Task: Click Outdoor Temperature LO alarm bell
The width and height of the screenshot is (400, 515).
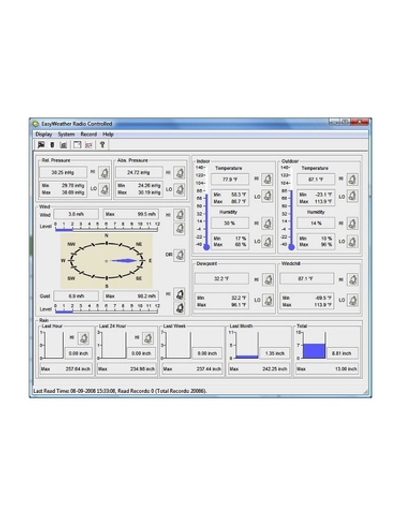Action: tap(352, 196)
